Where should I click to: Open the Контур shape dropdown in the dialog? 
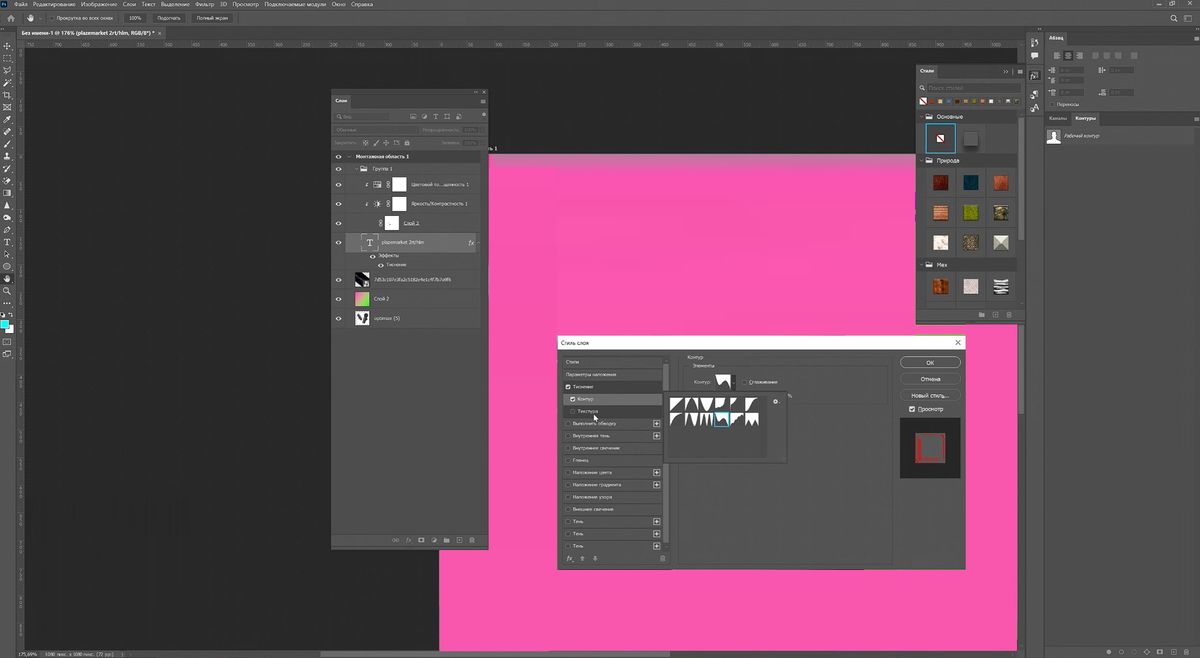pos(733,382)
